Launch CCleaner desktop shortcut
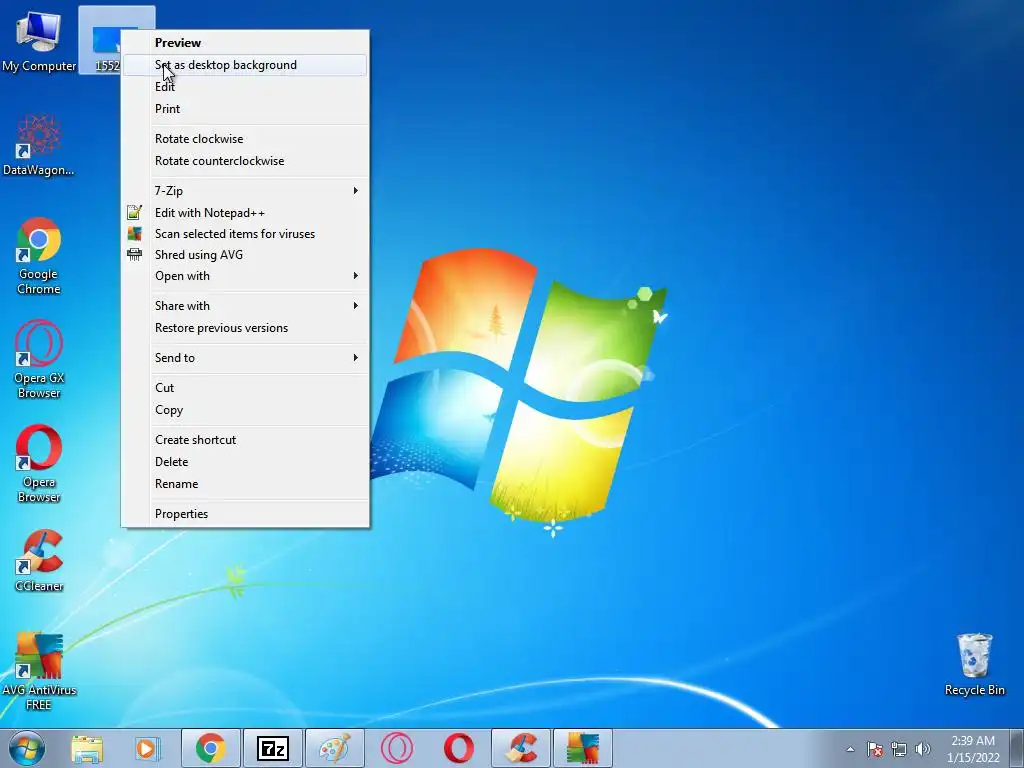1024x768 pixels. [39, 560]
